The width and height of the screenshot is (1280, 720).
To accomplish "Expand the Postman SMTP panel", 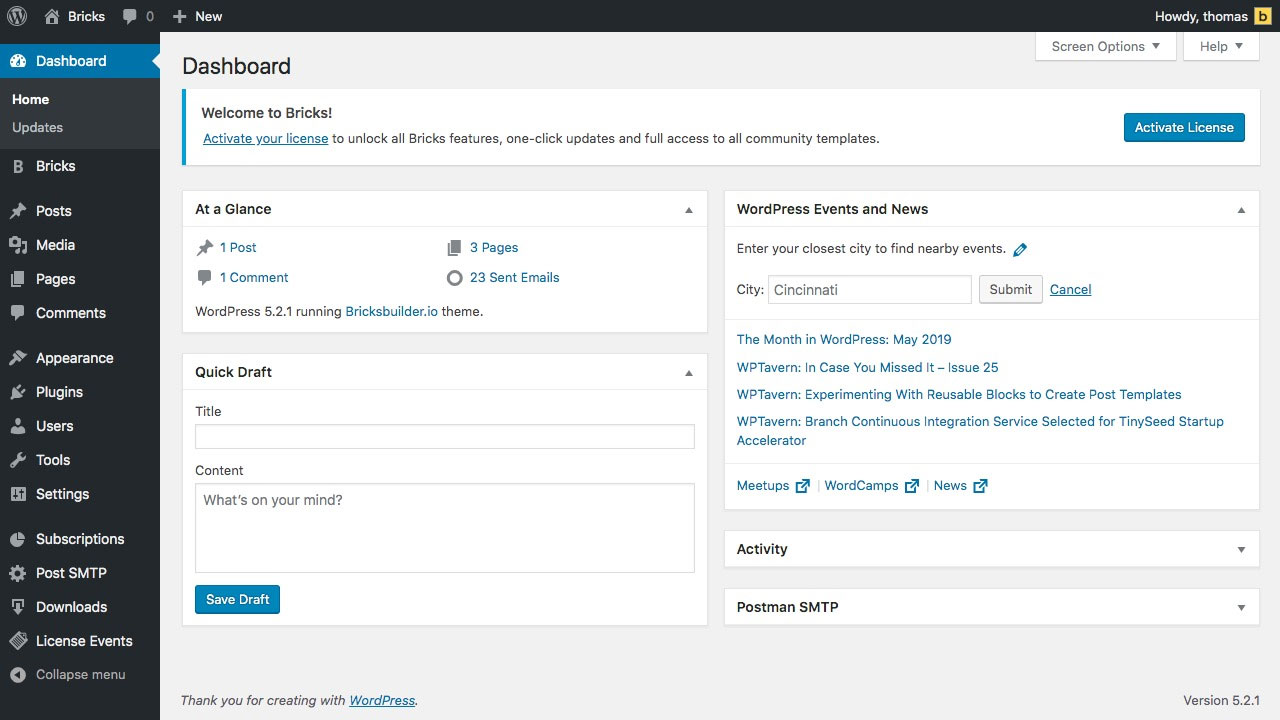I will coord(1241,608).
